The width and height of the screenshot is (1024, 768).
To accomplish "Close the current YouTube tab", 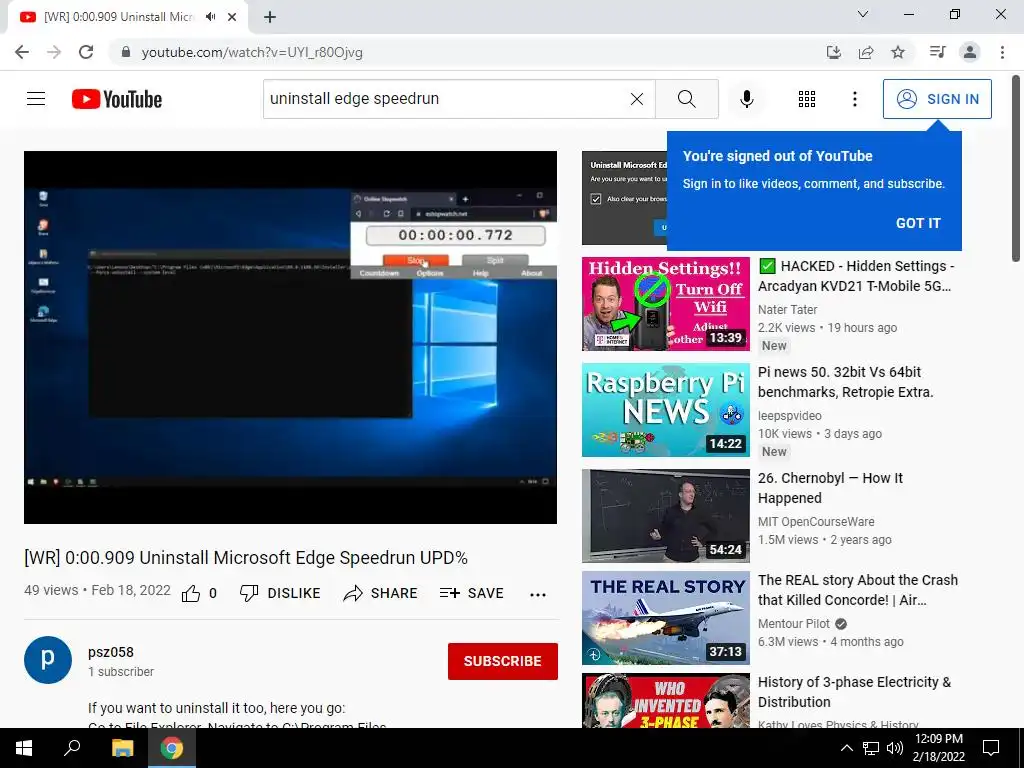I will pos(232,17).
